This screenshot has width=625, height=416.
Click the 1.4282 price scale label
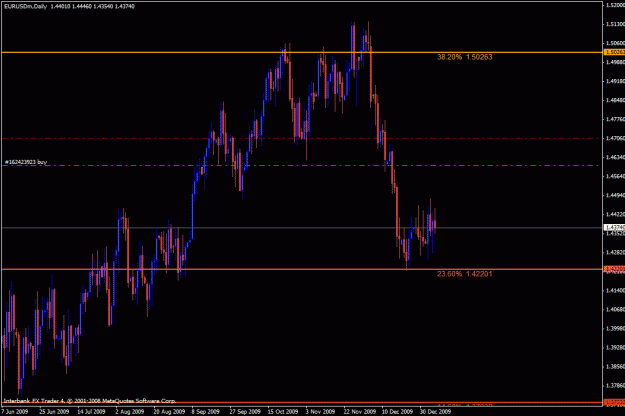pos(615,252)
